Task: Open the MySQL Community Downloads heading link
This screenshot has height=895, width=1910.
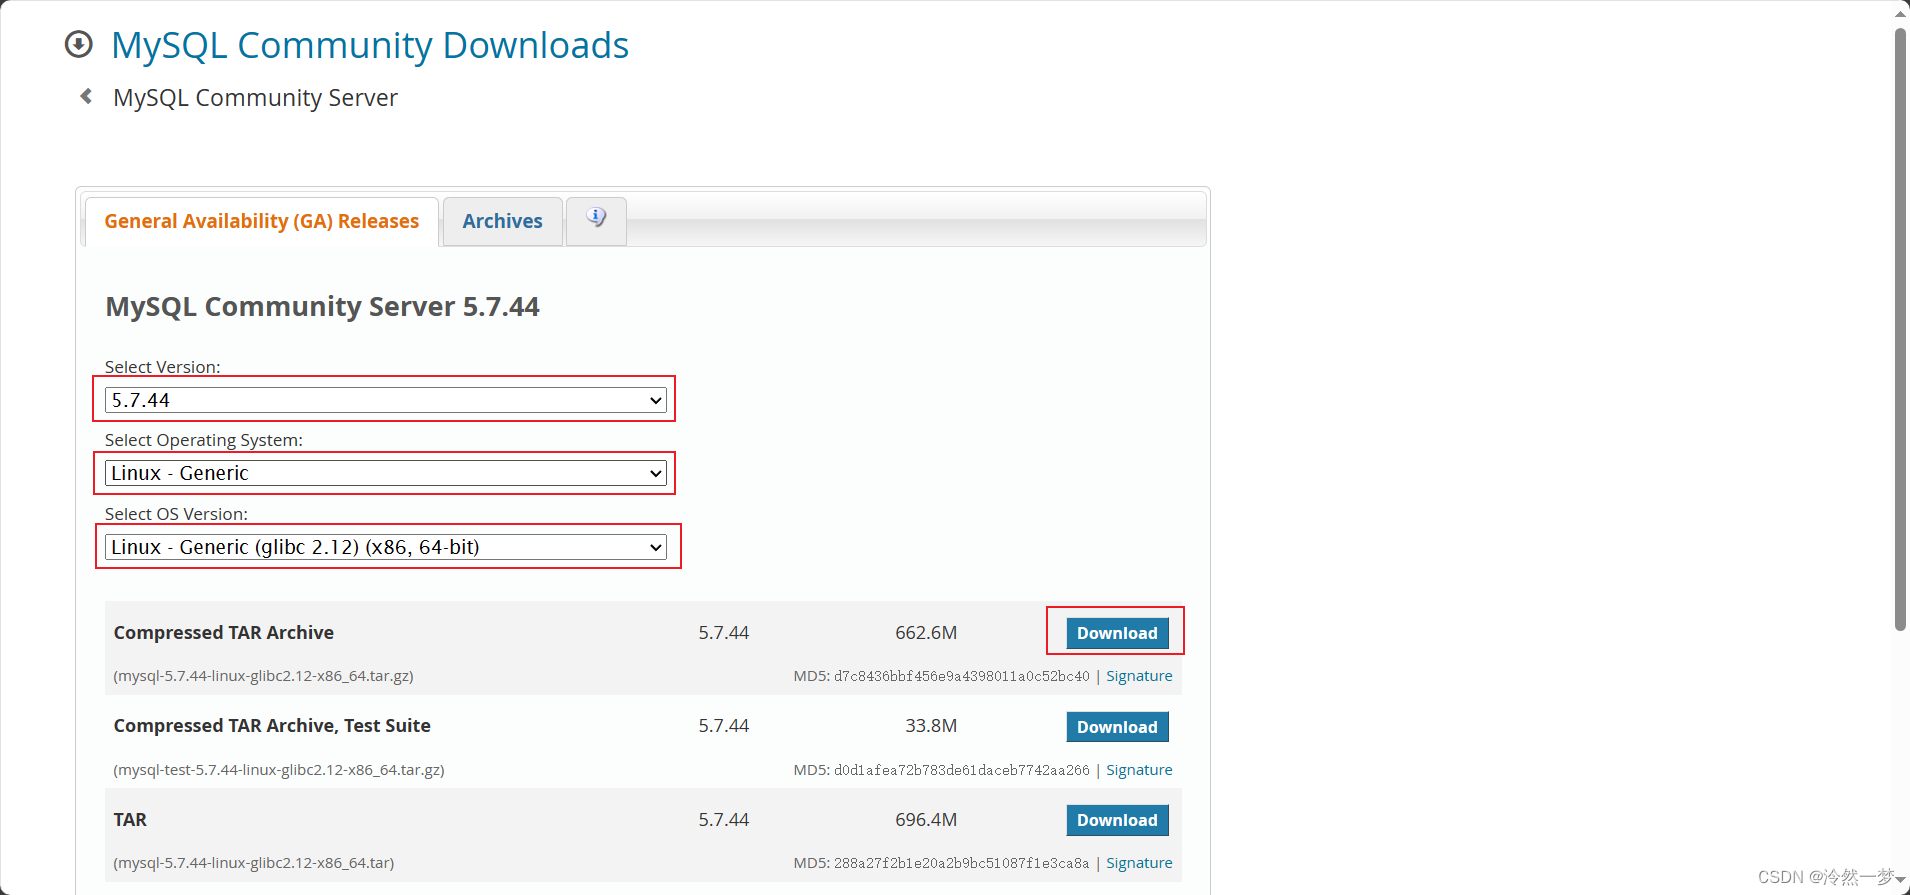Action: click(370, 46)
